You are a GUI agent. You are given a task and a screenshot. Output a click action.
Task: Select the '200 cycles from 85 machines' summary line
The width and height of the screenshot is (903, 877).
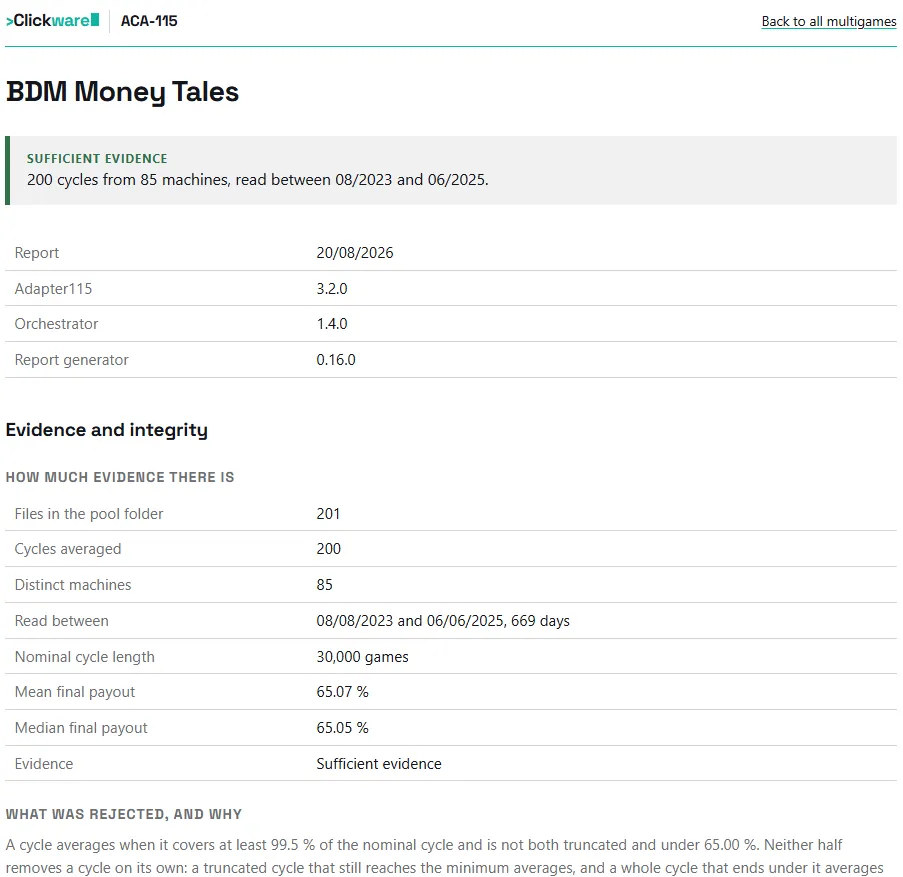[257, 180]
